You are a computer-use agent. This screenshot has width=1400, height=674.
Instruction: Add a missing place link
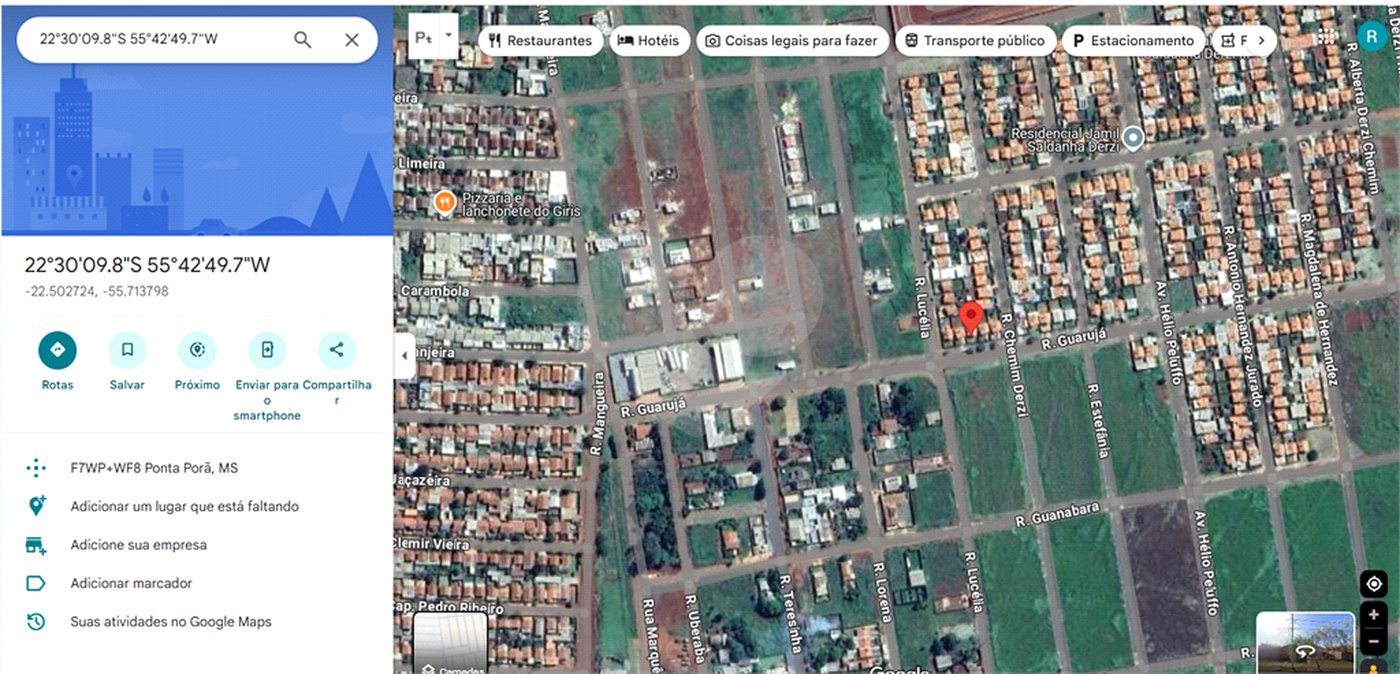click(x=184, y=507)
